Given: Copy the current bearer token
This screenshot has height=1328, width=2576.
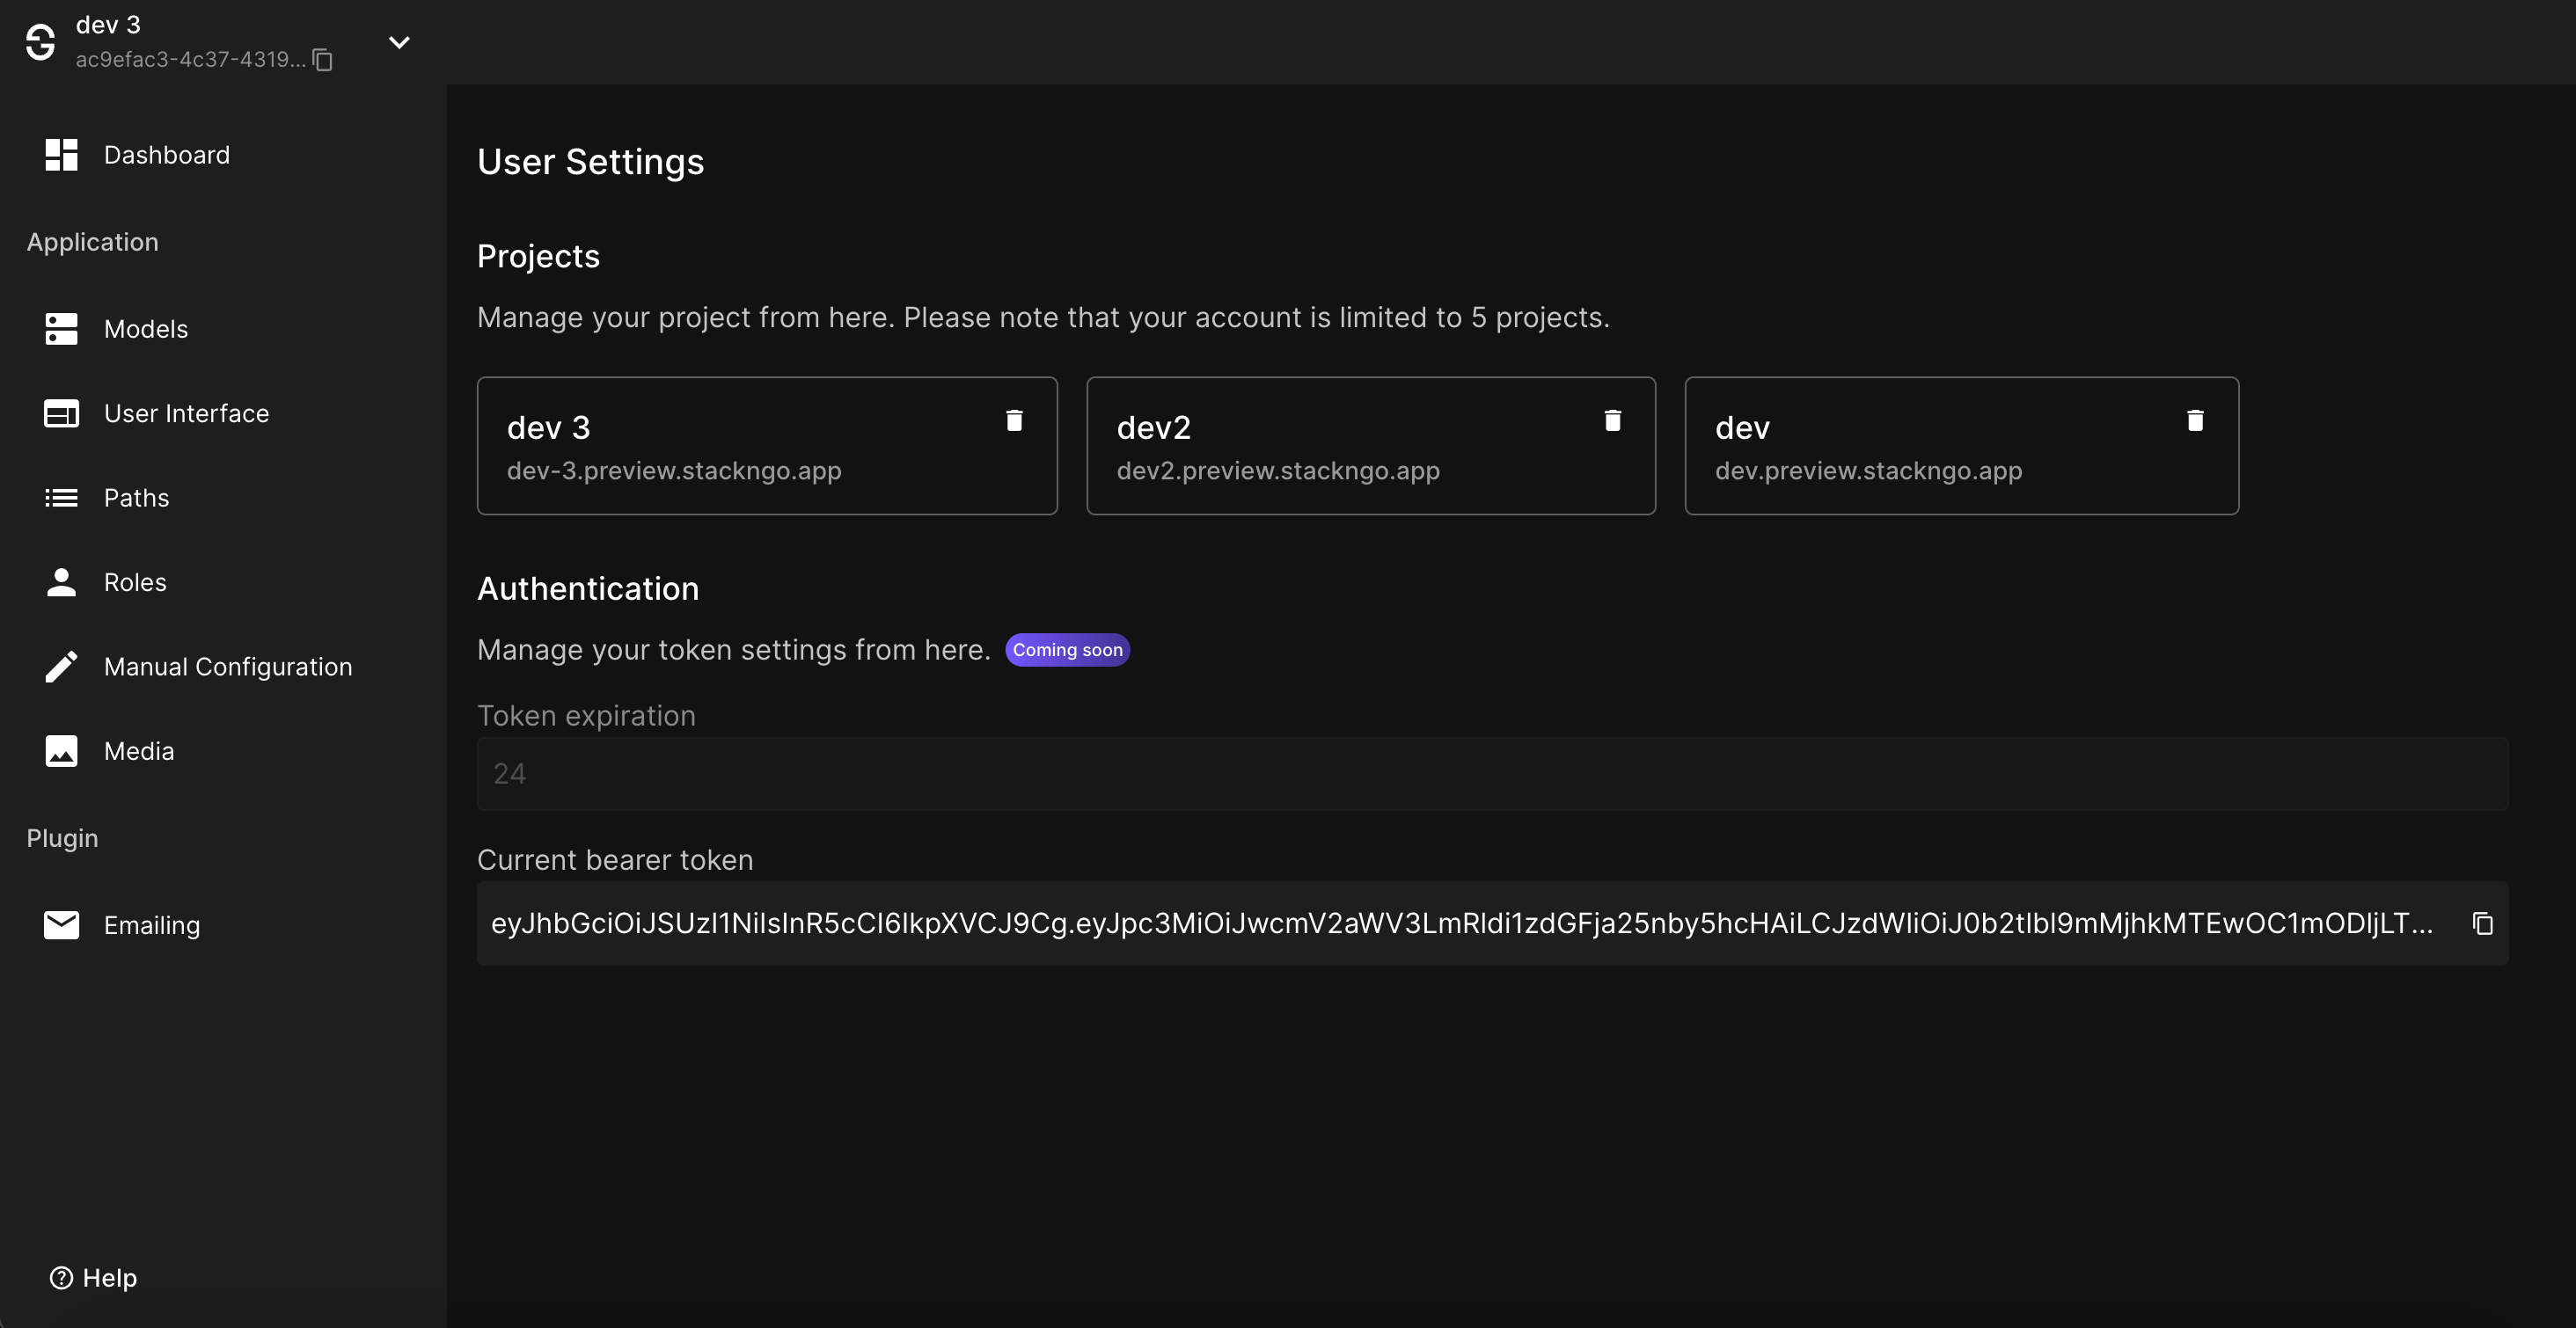Looking at the screenshot, I should 2483,923.
